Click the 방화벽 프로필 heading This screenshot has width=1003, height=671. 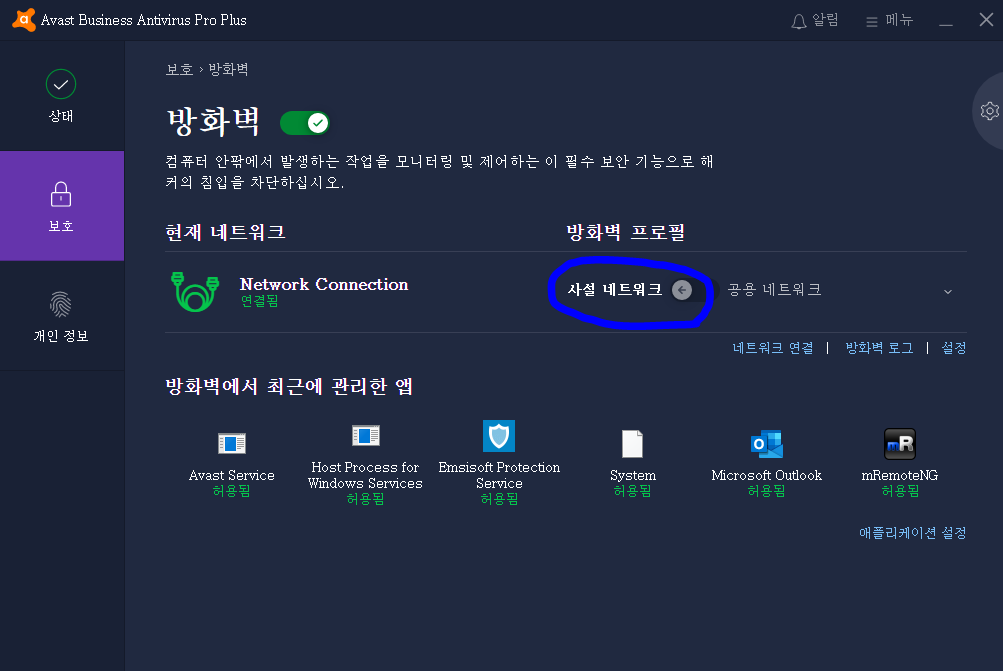coord(626,232)
